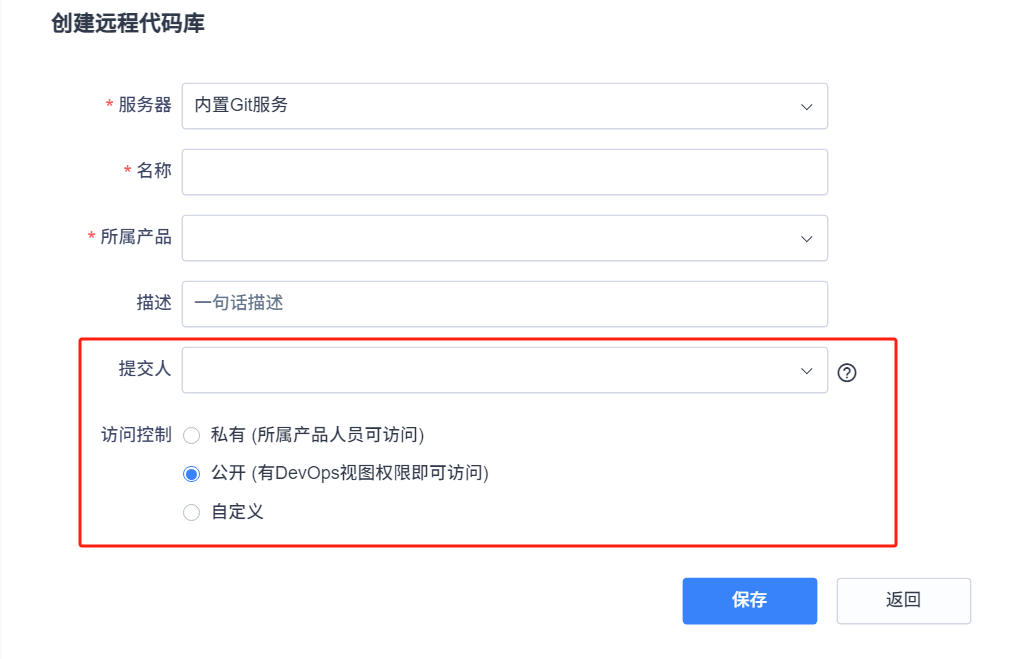1025x659 pixels.
Task: Click the 创建远程代码库 page heading
Action: coord(128,24)
